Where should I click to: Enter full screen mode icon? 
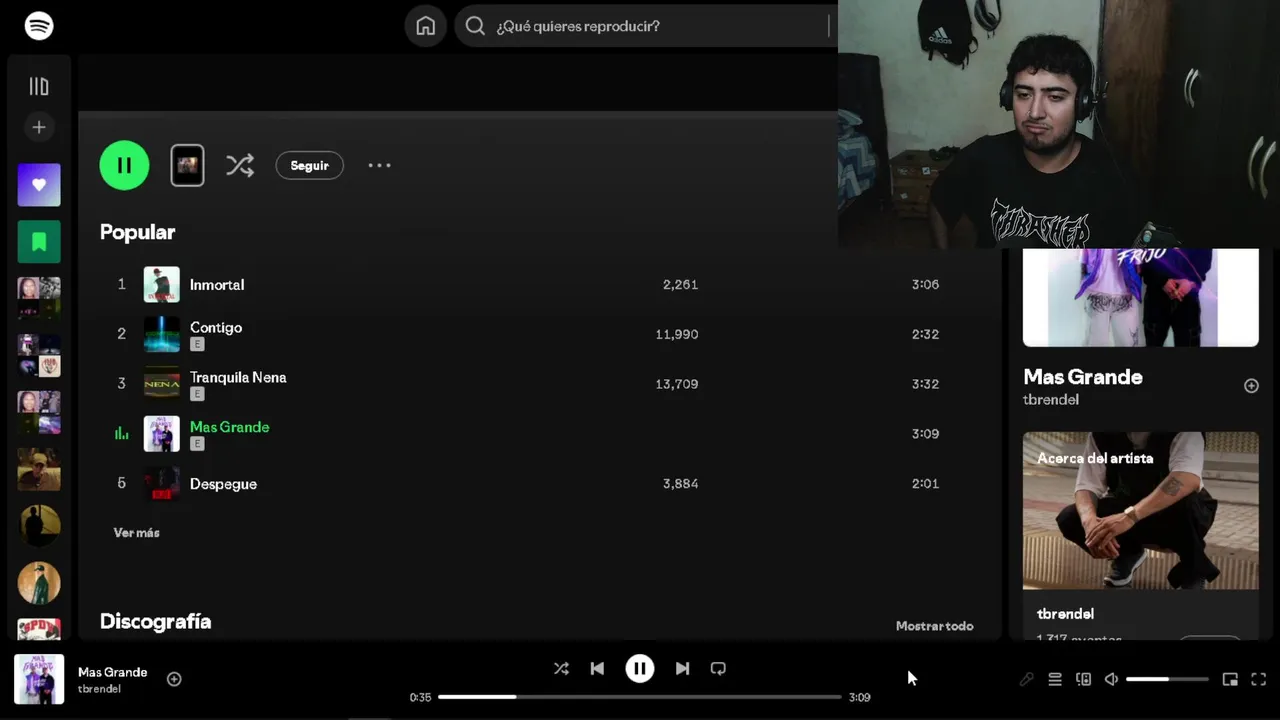pos(1259,680)
